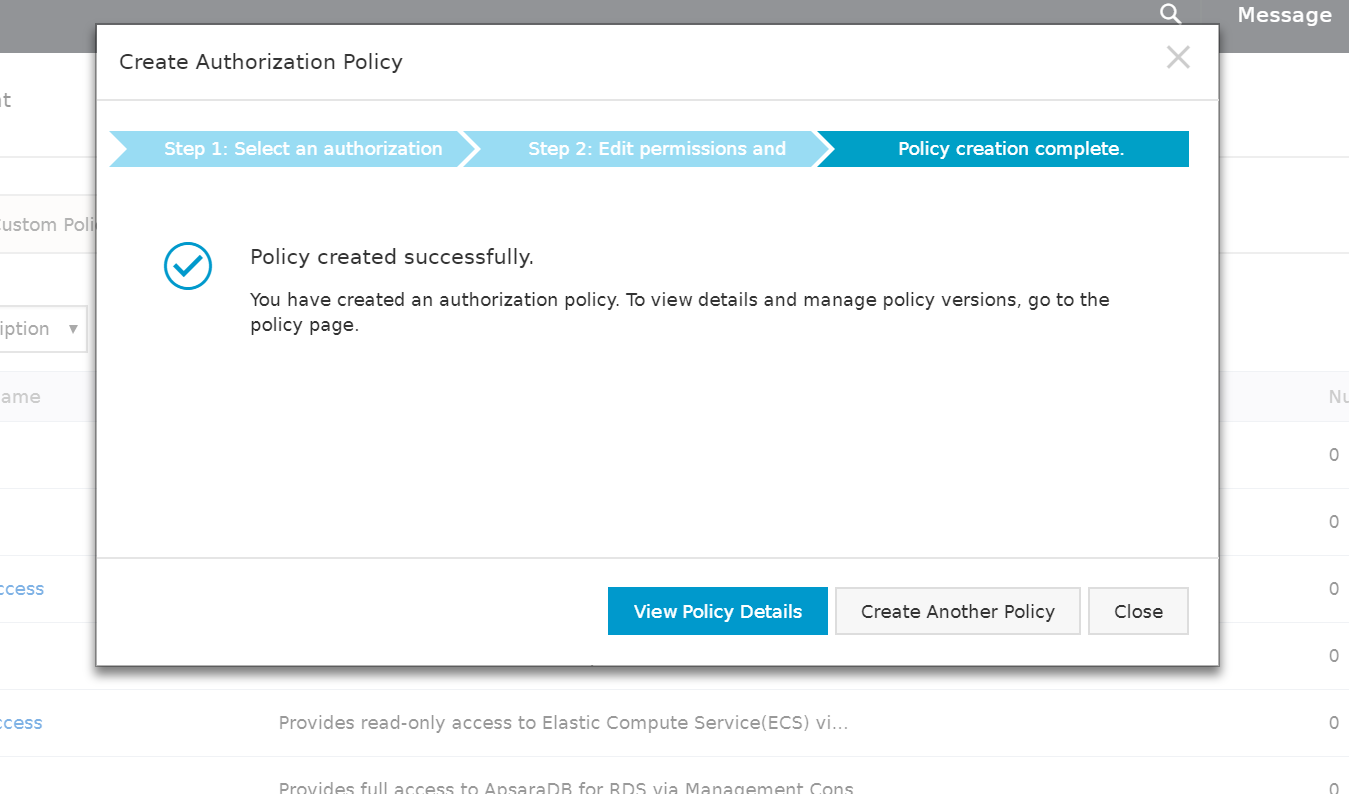Open the search magnifier icon in the header

tap(1170, 14)
